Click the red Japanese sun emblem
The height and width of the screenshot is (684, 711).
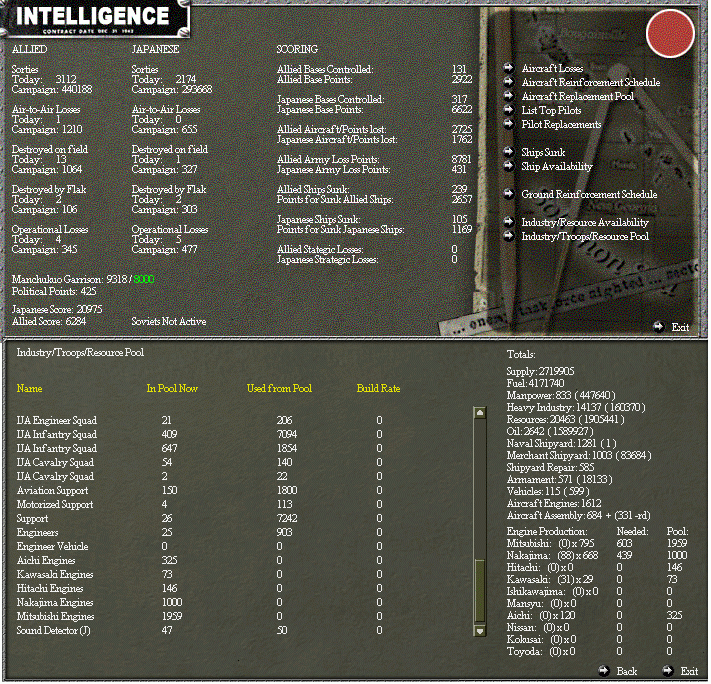point(670,34)
